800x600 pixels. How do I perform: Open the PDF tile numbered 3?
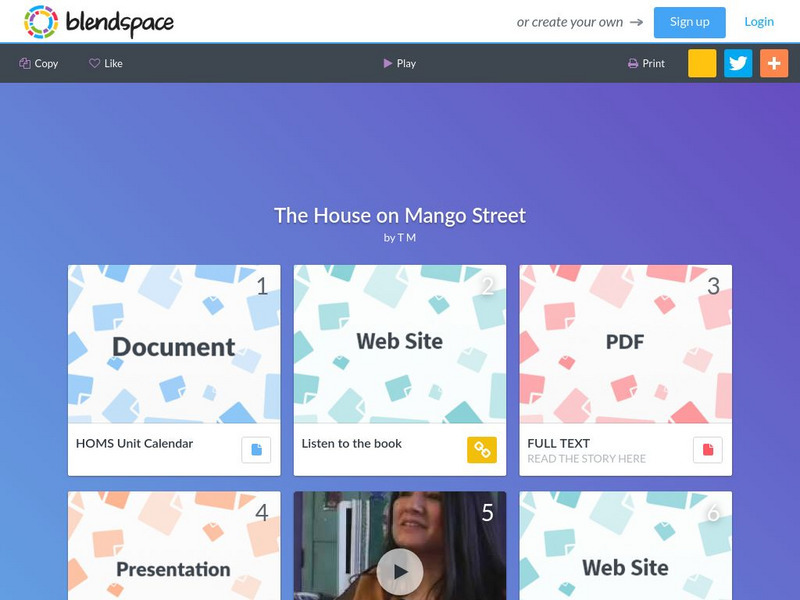(626, 344)
